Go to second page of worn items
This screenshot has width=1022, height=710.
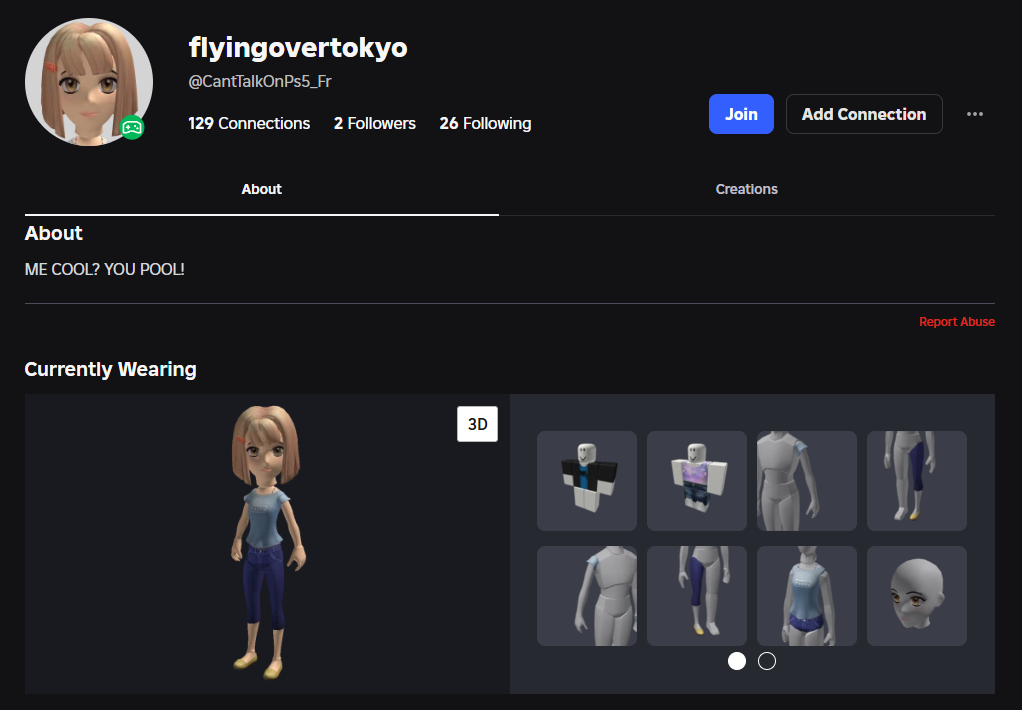[767, 661]
